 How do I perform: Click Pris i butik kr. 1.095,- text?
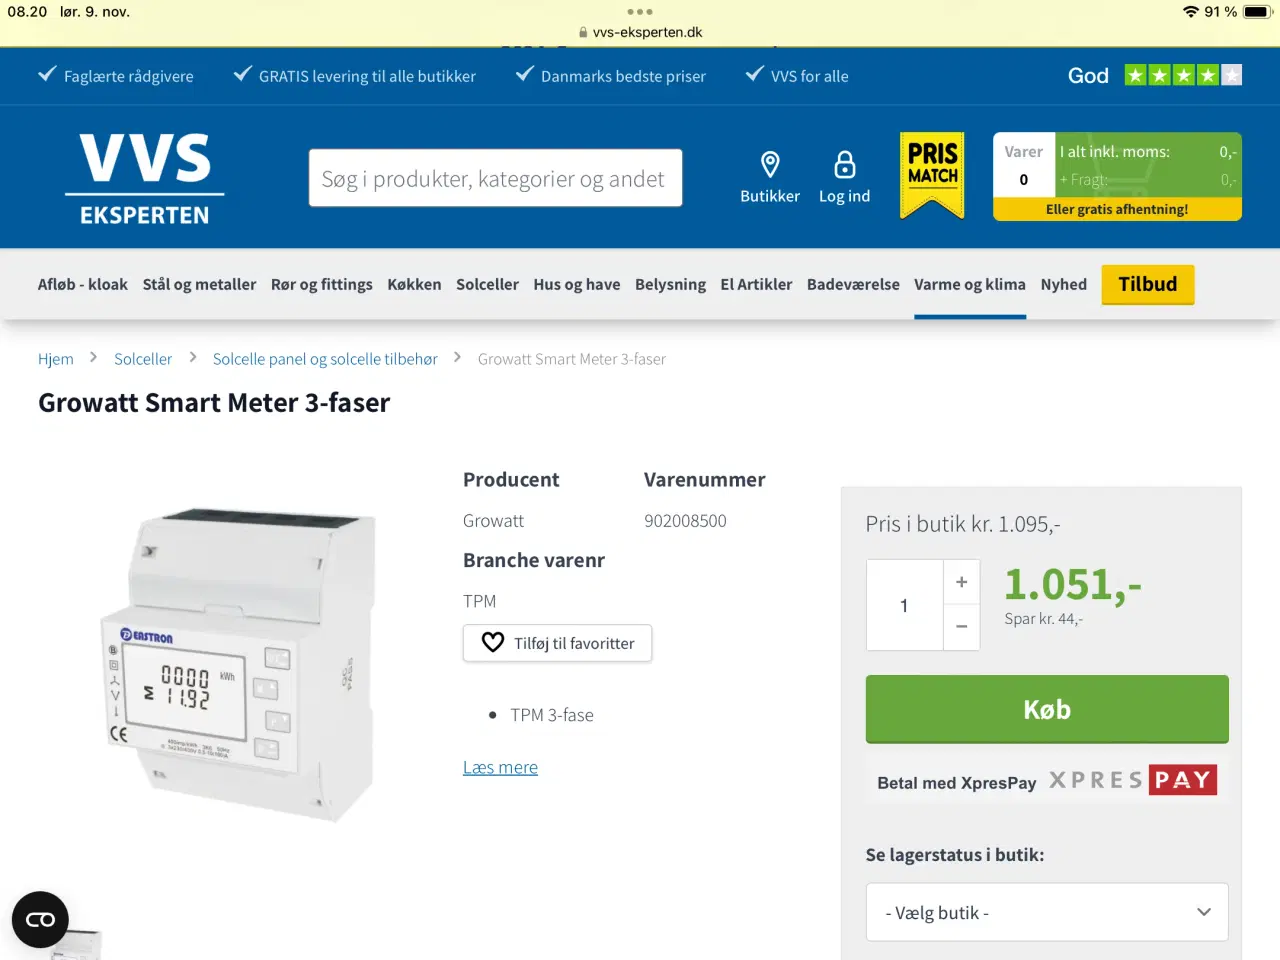(963, 524)
